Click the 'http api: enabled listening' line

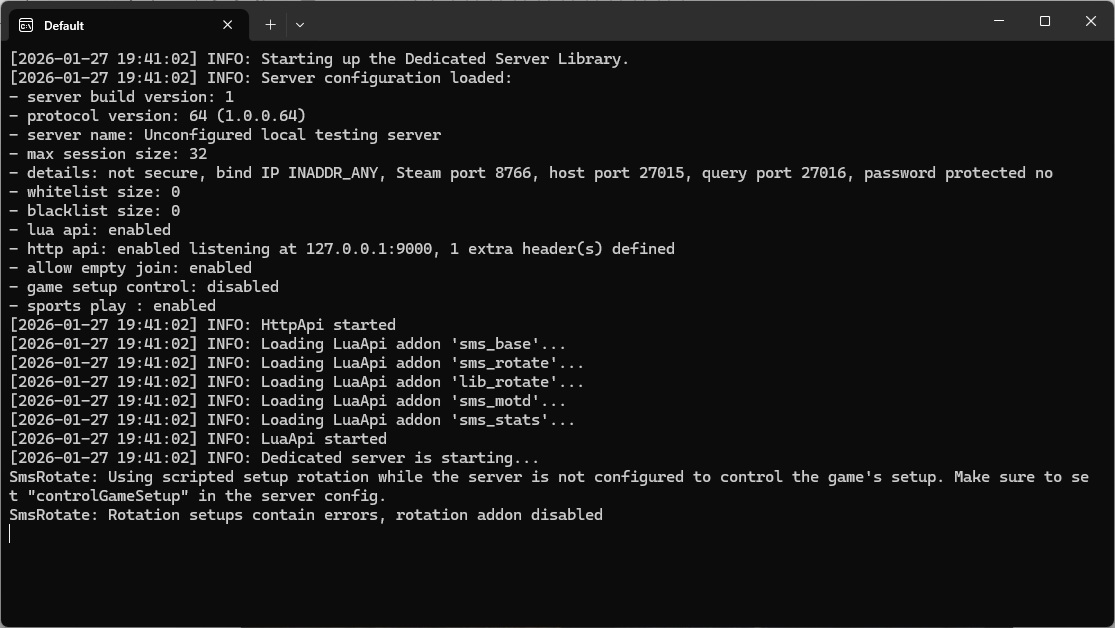click(x=340, y=249)
